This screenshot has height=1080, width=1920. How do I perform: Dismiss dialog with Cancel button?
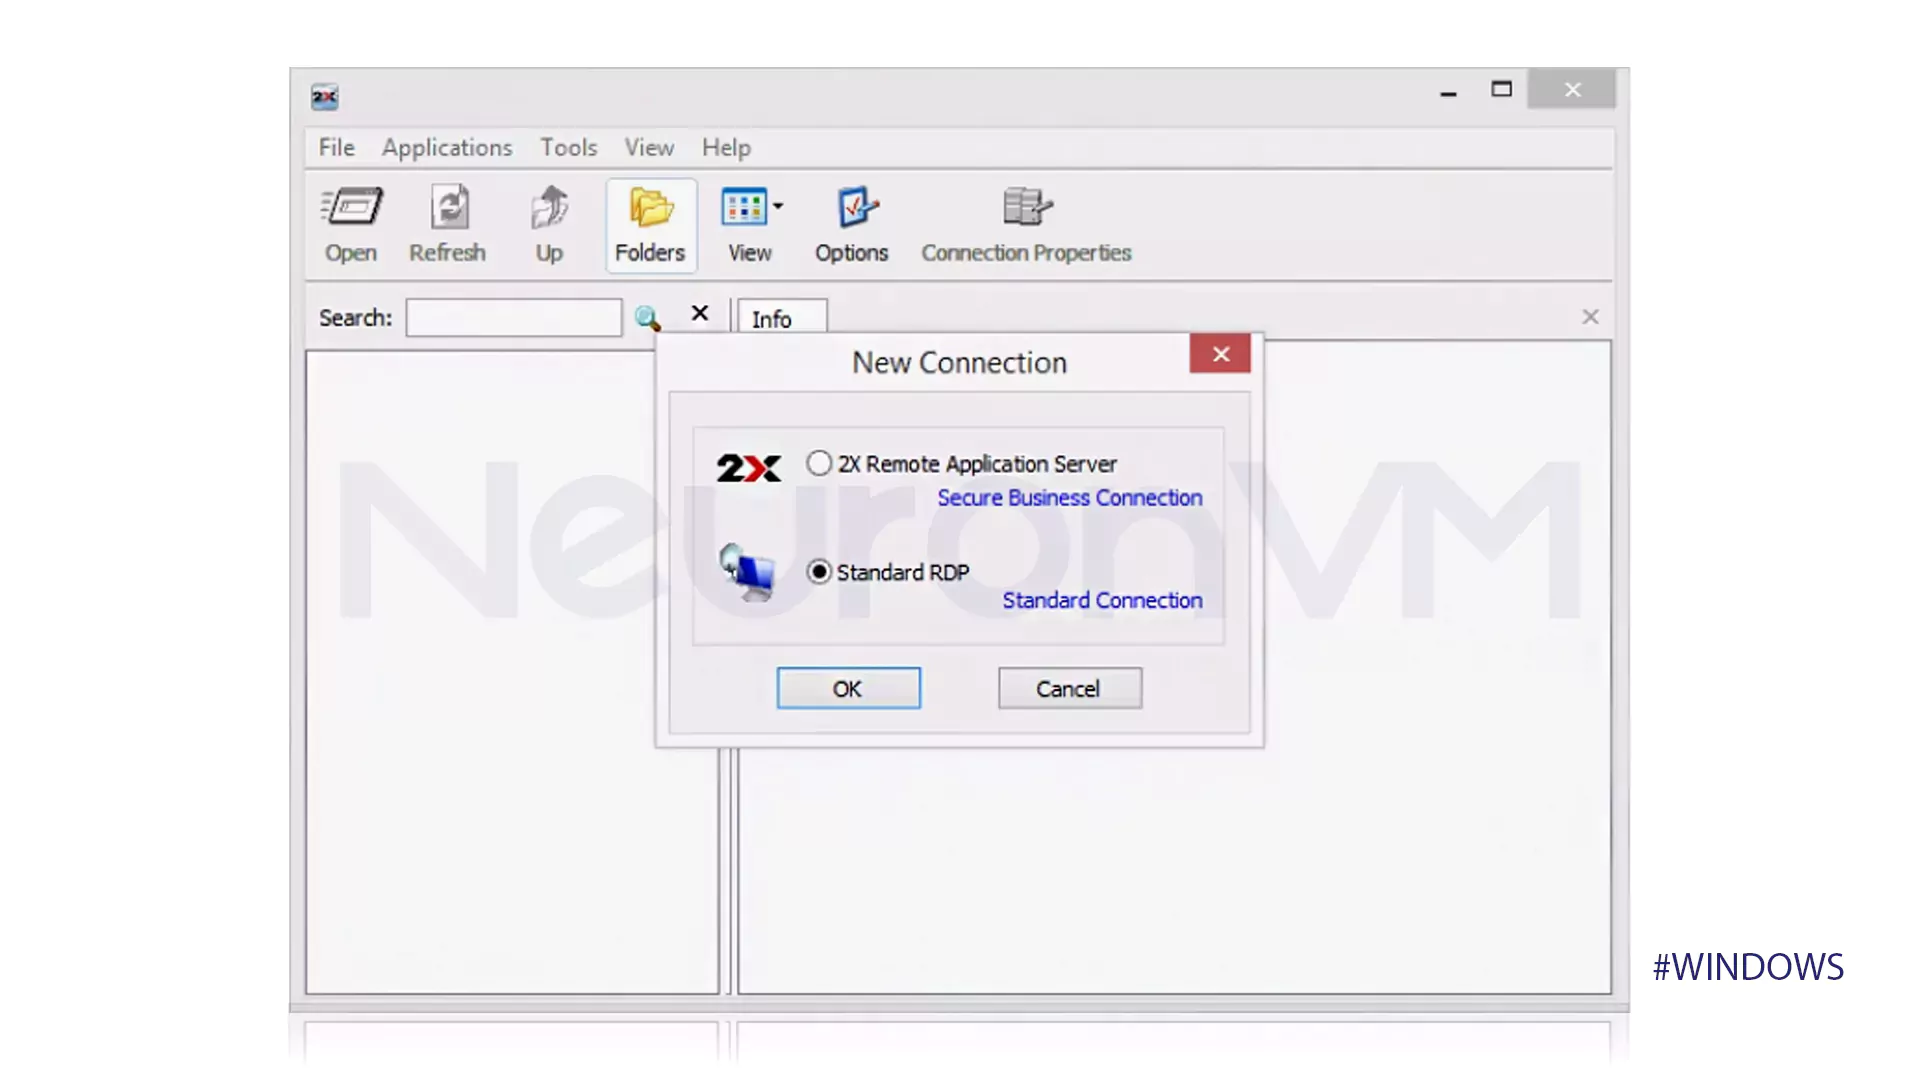(x=1068, y=687)
